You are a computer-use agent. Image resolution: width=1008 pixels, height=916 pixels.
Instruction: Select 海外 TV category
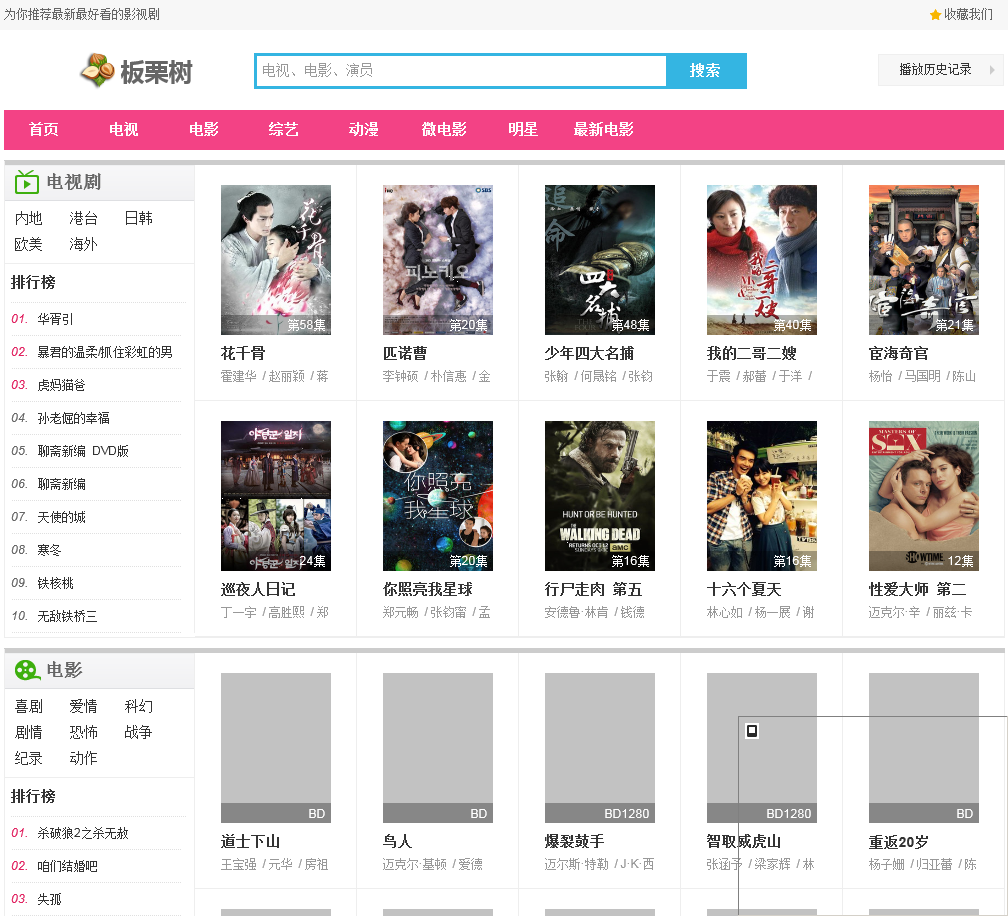84,244
